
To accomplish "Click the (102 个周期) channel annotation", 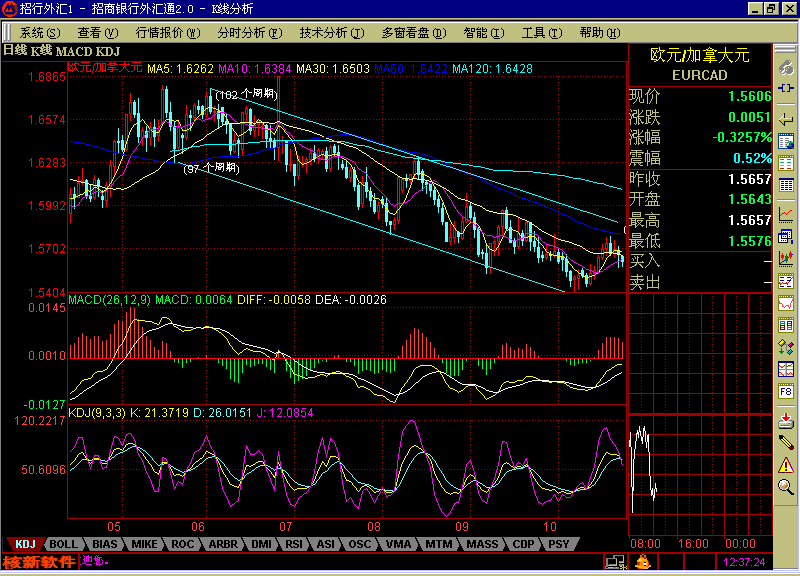I will click(246, 94).
